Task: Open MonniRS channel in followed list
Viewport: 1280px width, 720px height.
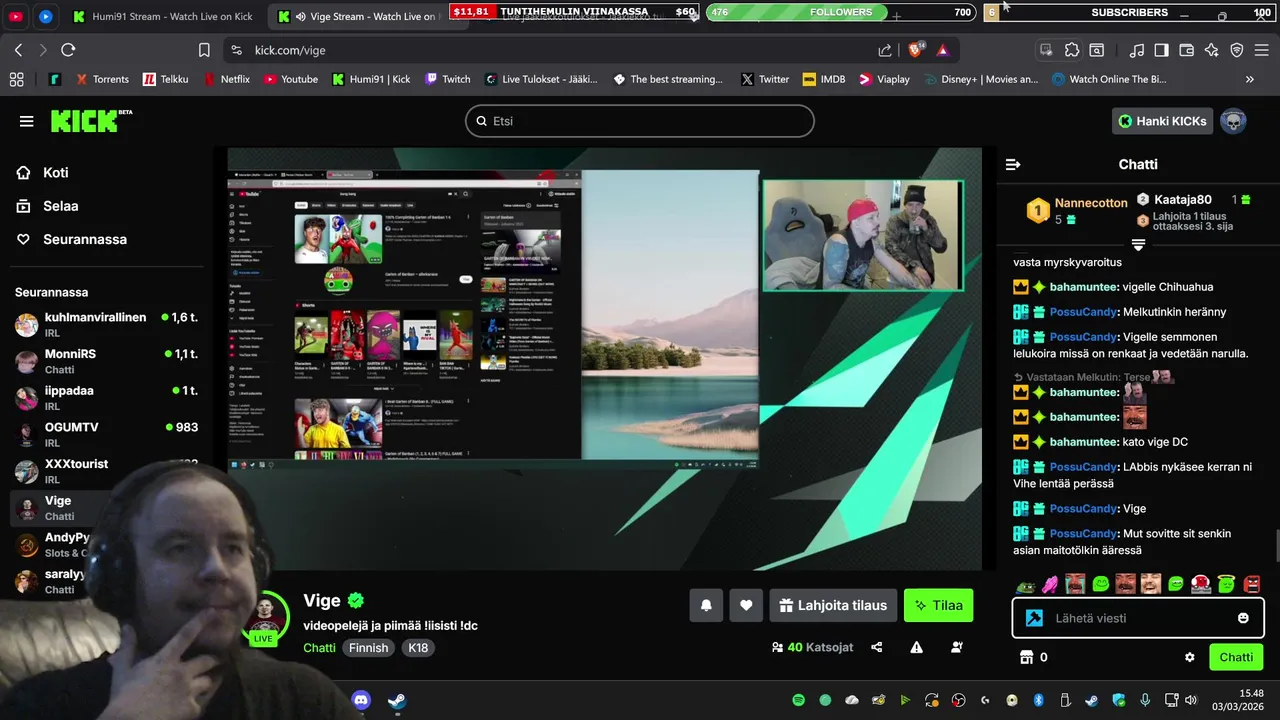Action: tap(106, 361)
